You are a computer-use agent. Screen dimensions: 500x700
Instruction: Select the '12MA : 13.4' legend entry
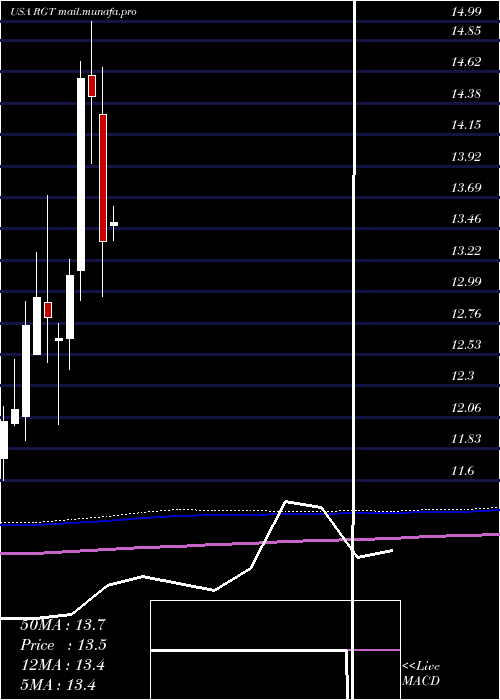tap(63, 665)
